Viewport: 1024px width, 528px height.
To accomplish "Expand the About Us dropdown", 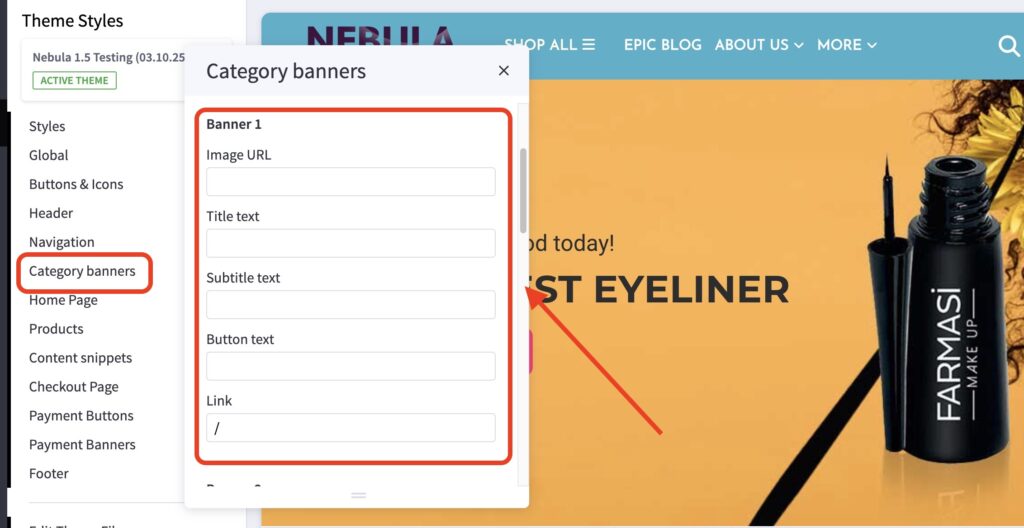I will 759,45.
